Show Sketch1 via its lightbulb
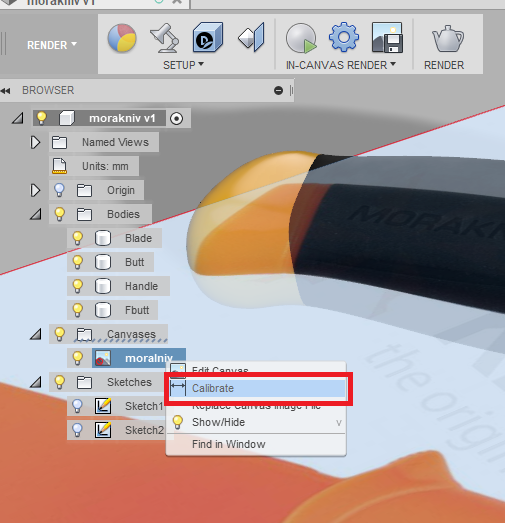The height and width of the screenshot is (523, 505). (77, 406)
